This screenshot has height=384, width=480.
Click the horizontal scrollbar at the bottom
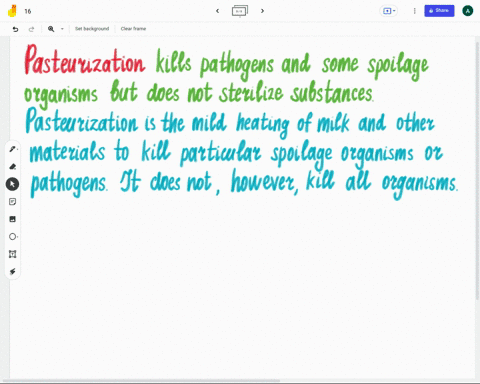(142, 381)
